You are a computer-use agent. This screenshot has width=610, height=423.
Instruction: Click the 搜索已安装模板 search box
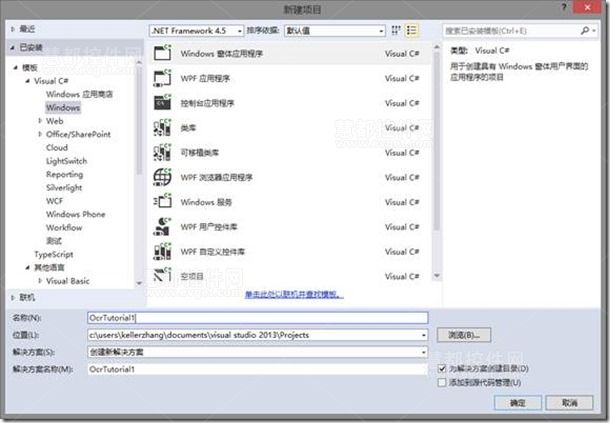pos(511,31)
